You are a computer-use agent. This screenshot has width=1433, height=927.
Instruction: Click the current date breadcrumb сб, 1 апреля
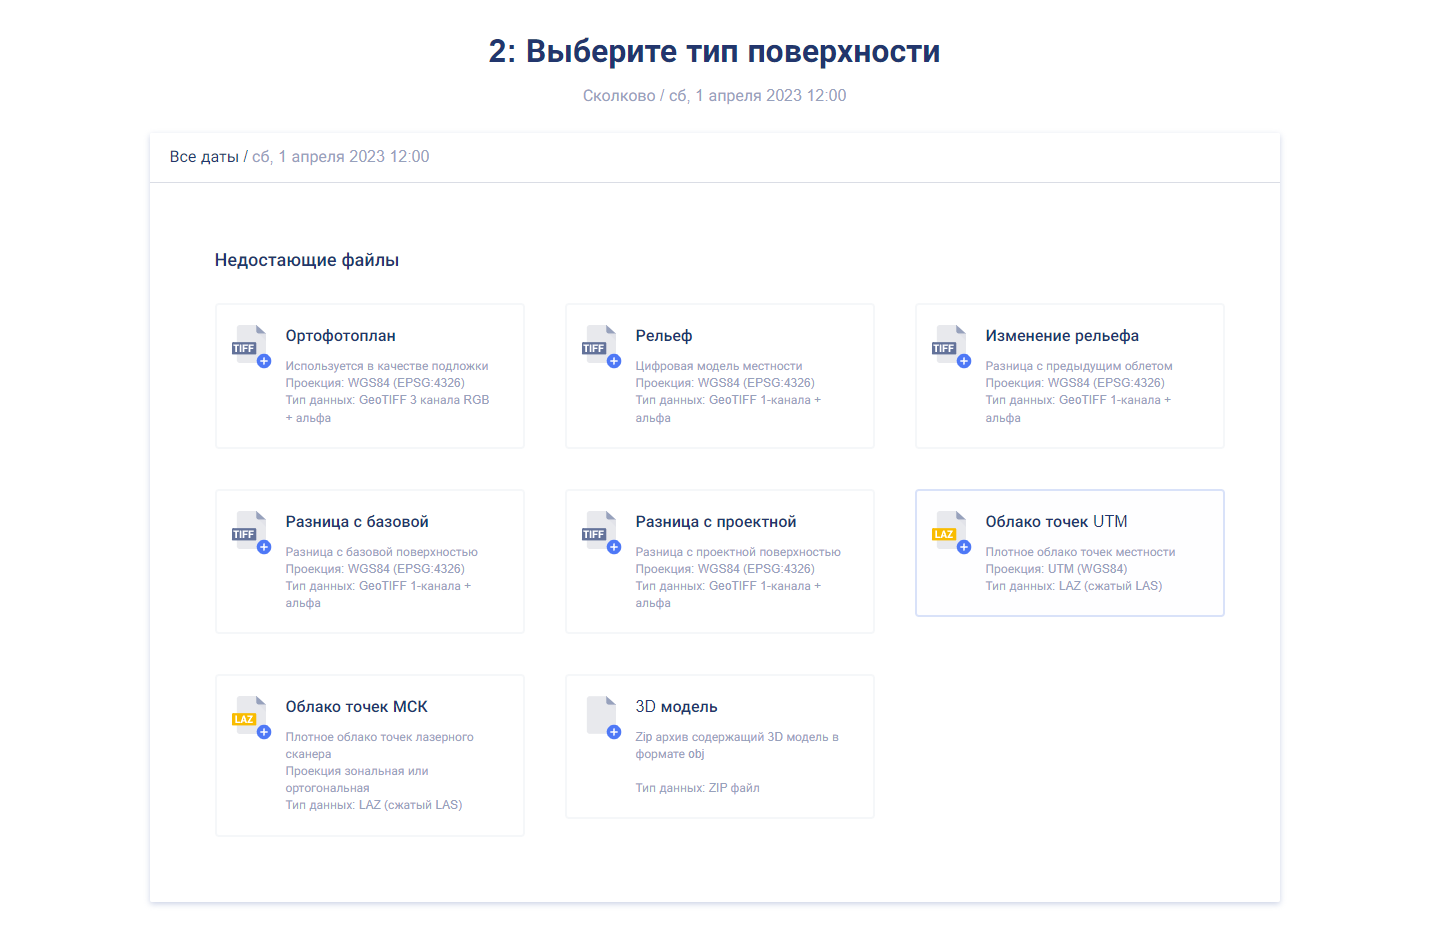[x=340, y=157]
